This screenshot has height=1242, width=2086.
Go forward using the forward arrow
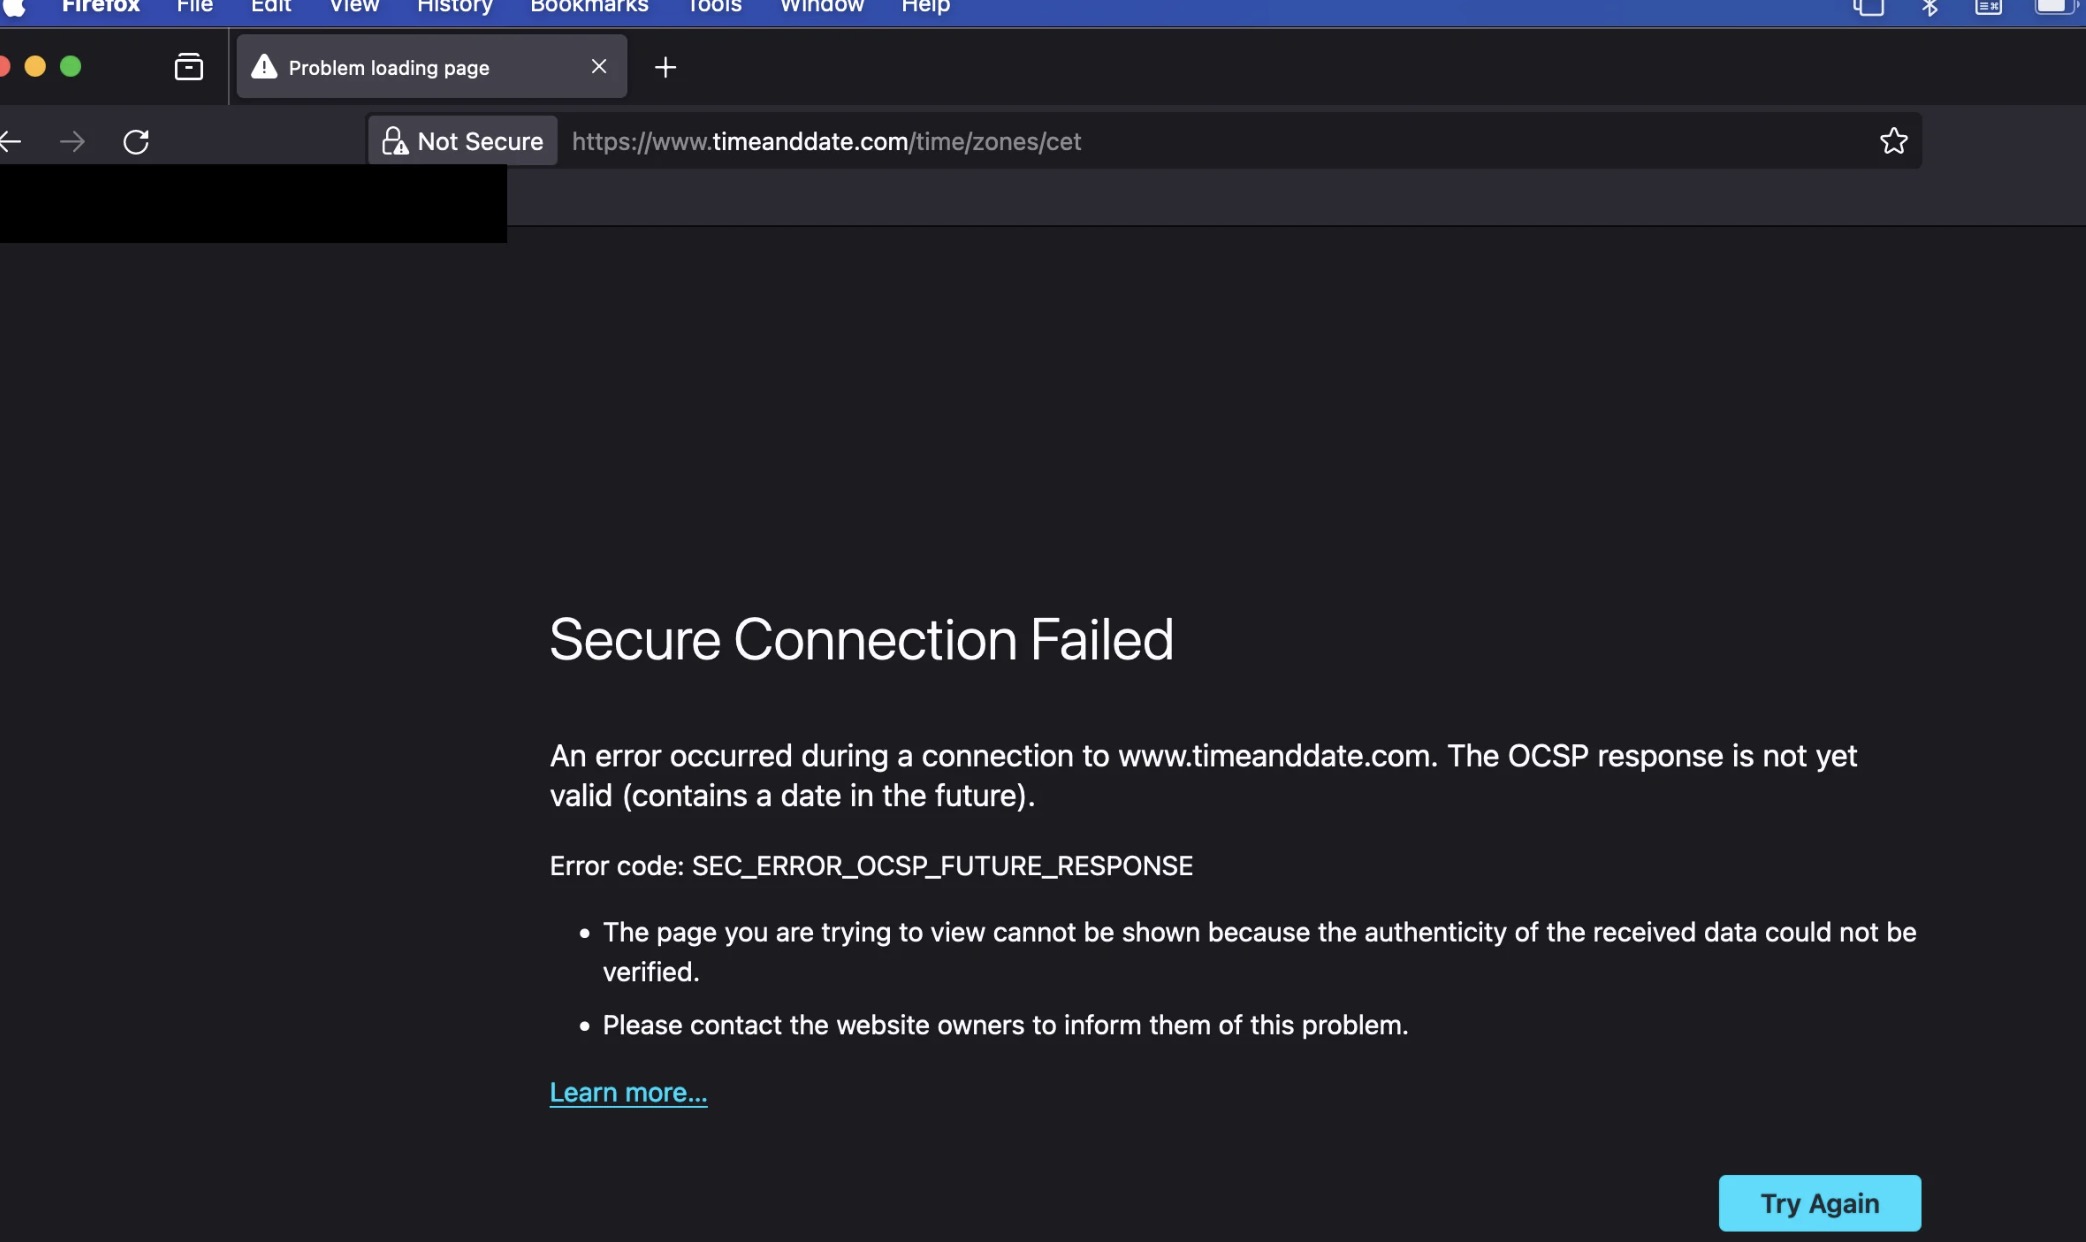click(72, 141)
